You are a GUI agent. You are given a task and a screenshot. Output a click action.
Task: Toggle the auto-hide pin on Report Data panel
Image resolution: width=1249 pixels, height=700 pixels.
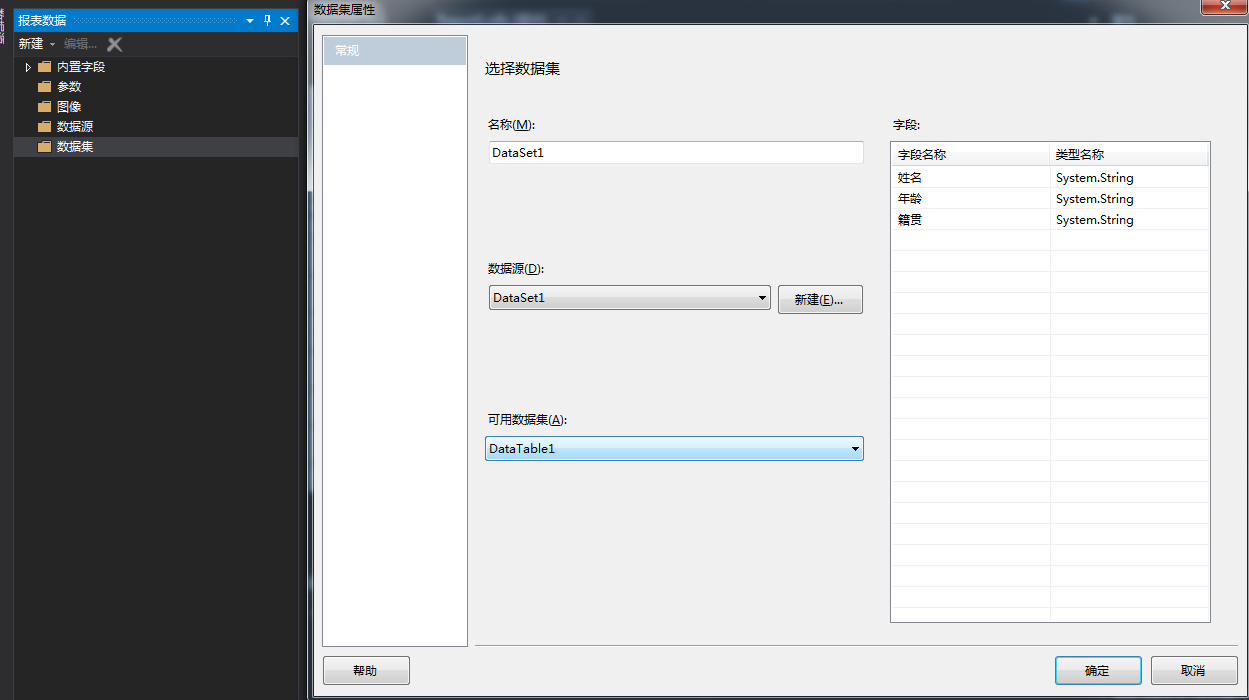pyautogui.click(x=265, y=19)
